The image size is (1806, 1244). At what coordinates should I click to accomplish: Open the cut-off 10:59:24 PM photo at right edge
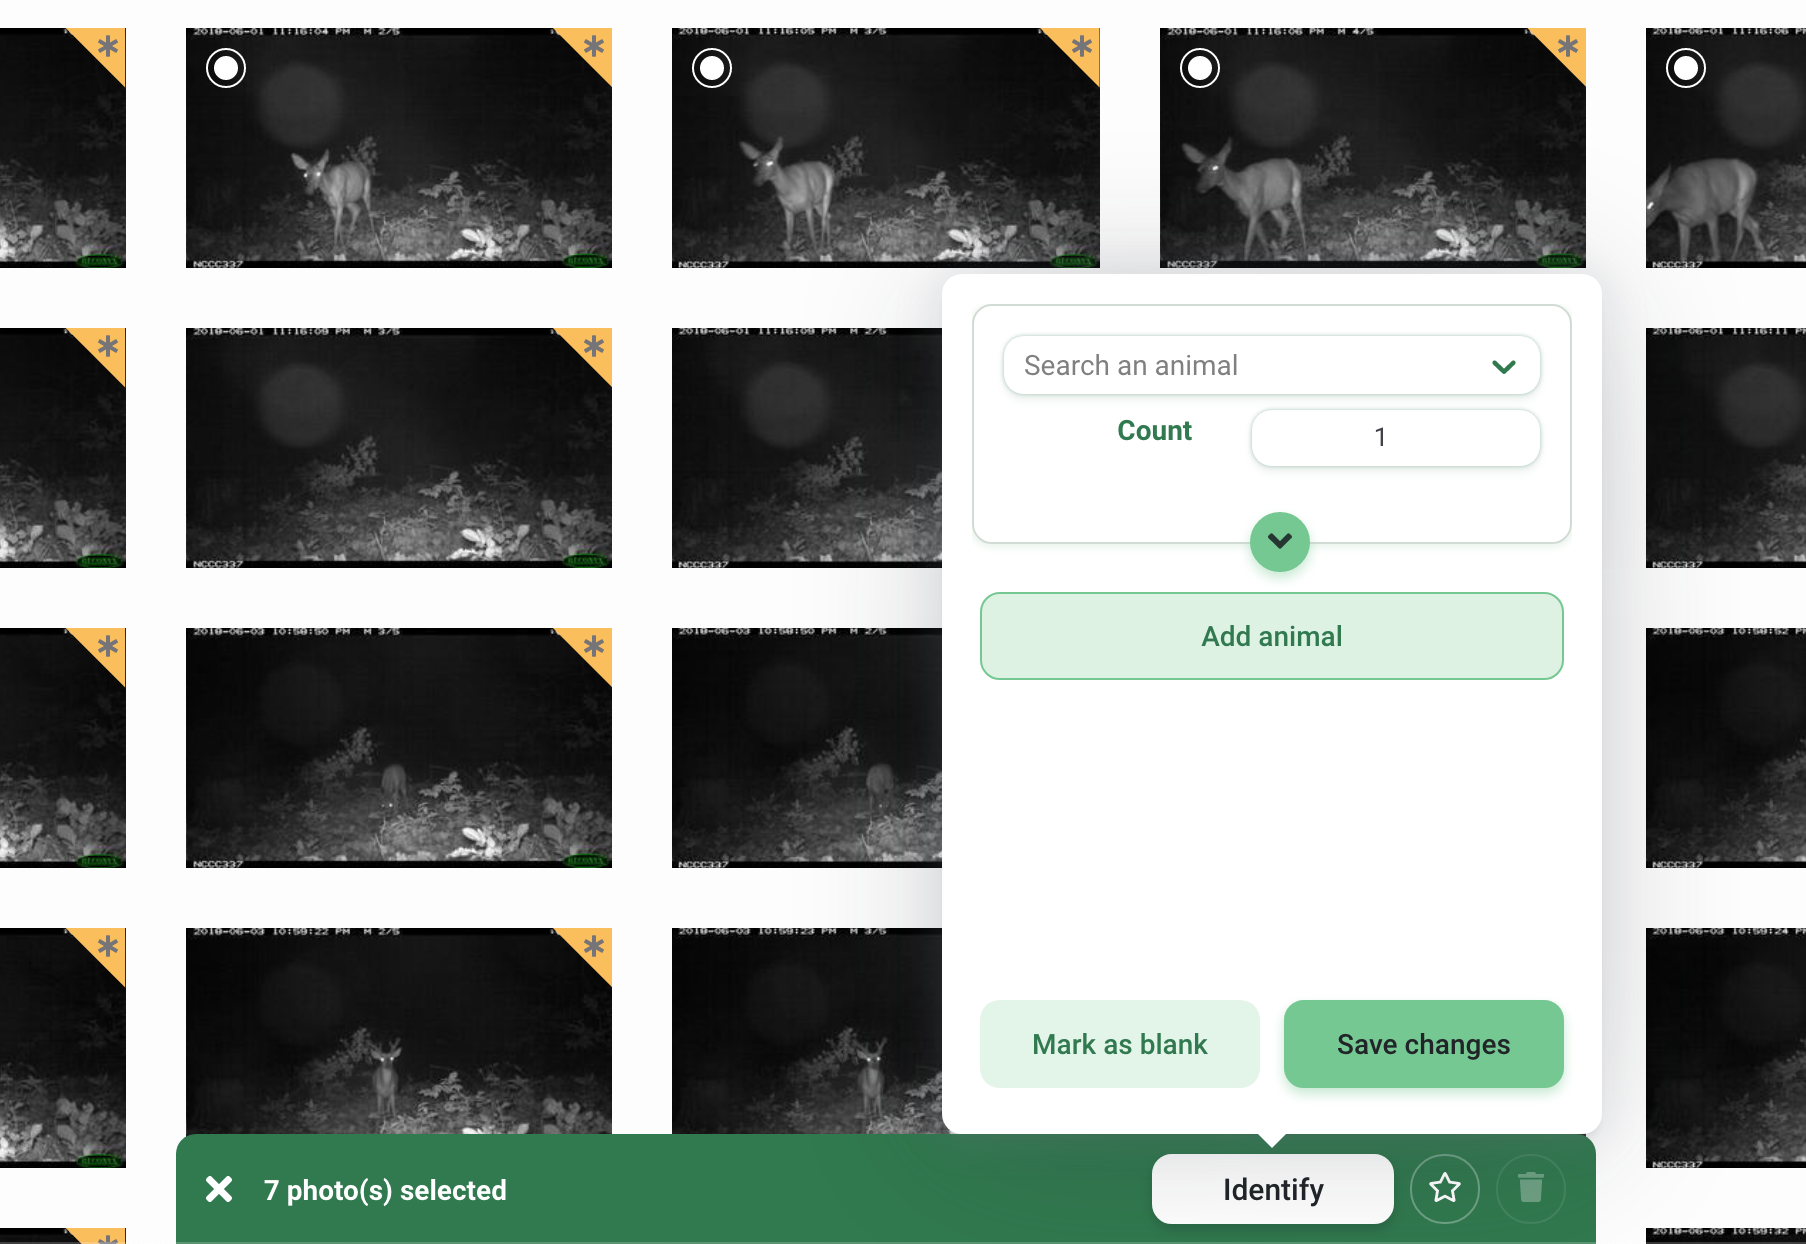click(x=1726, y=1048)
